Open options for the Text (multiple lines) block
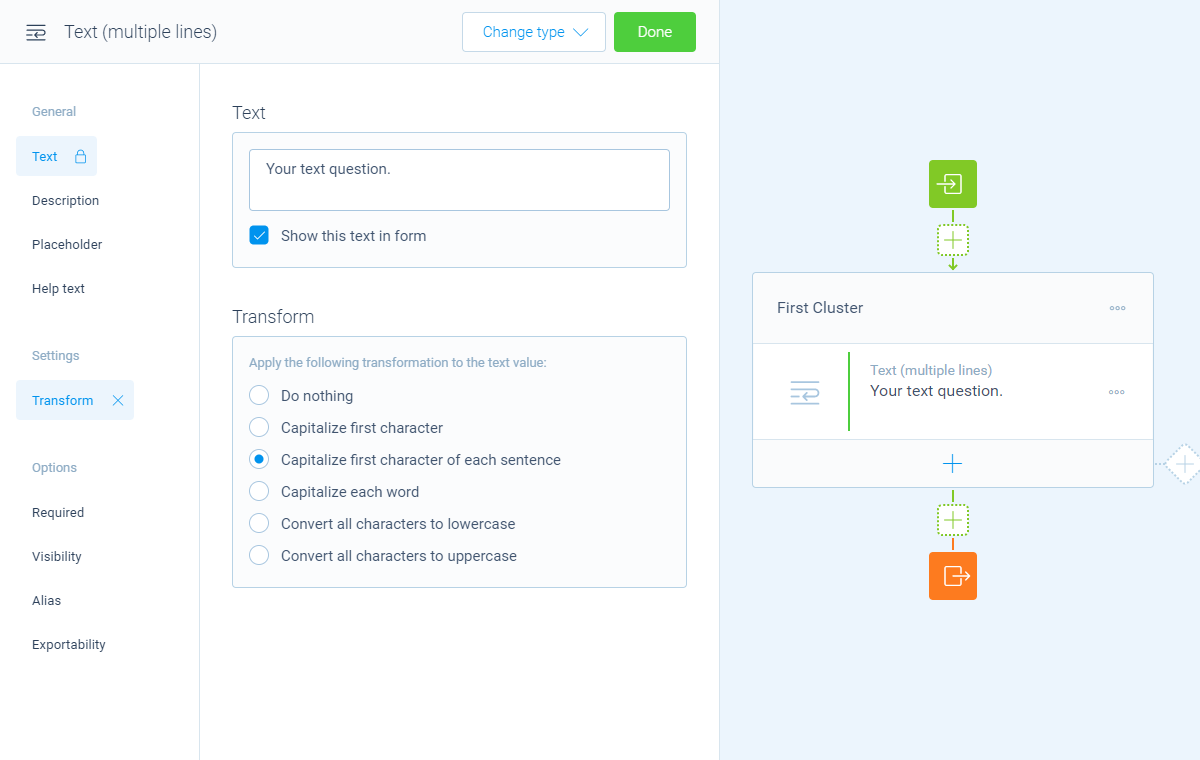Image resolution: width=1200 pixels, height=760 pixels. coord(1117,392)
